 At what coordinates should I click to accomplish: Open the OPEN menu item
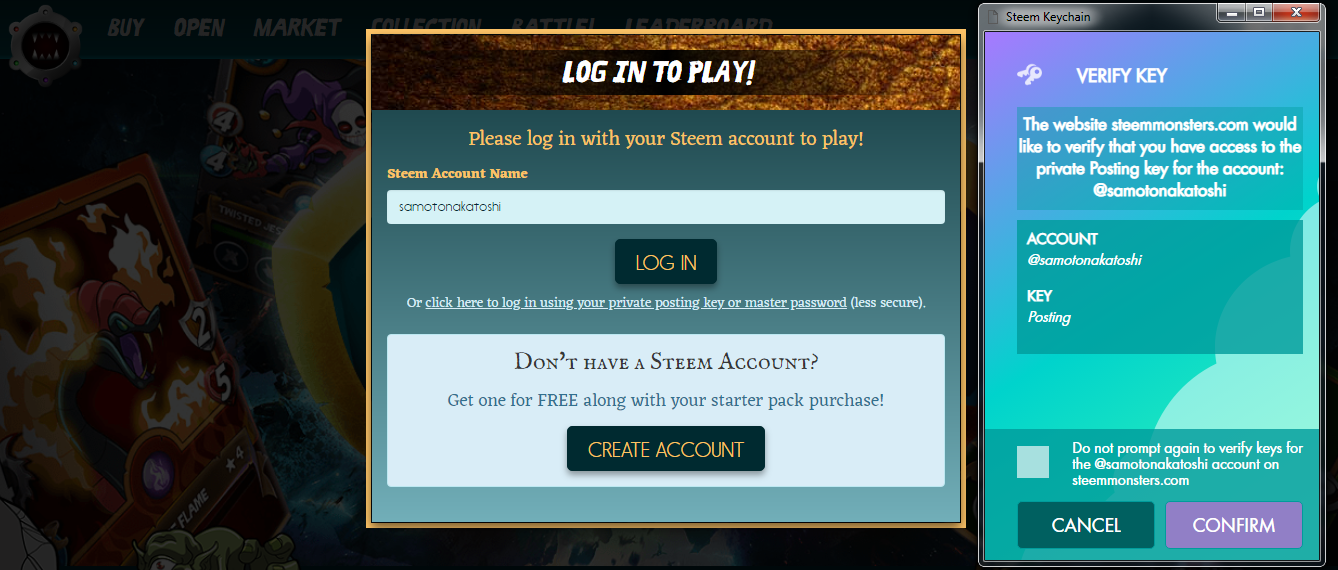click(x=199, y=27)
